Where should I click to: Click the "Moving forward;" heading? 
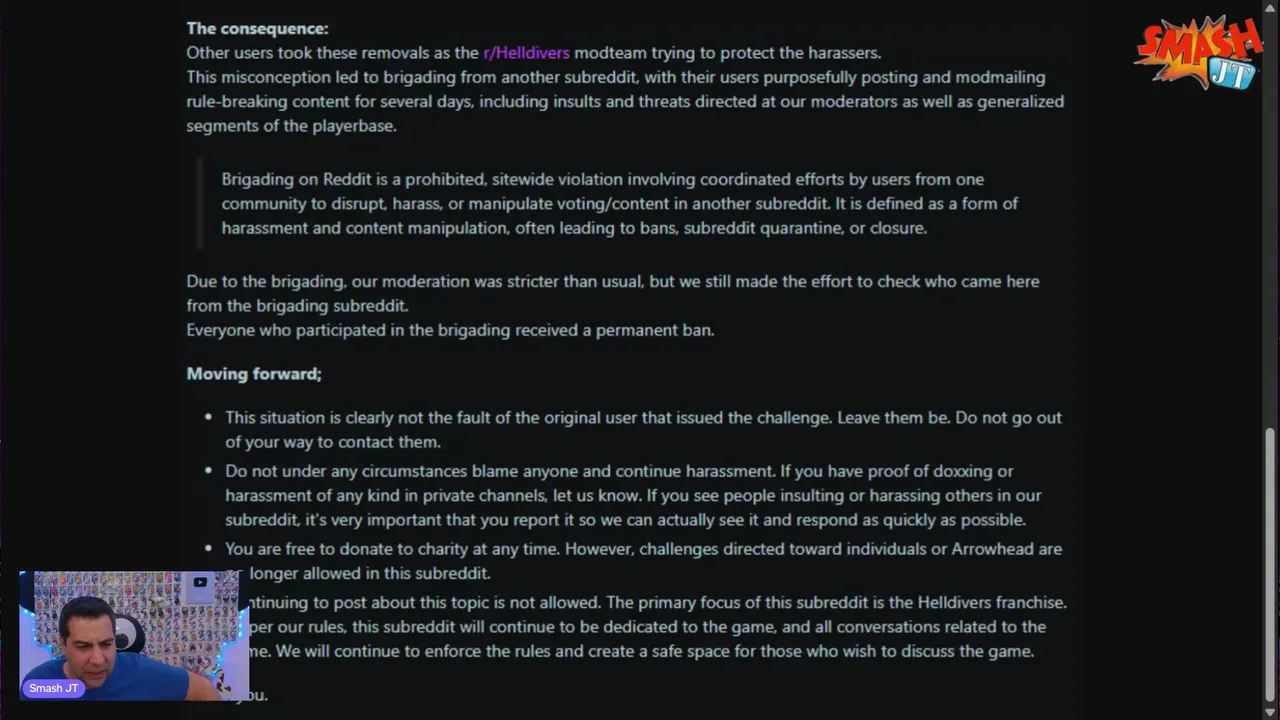(254, 374)
